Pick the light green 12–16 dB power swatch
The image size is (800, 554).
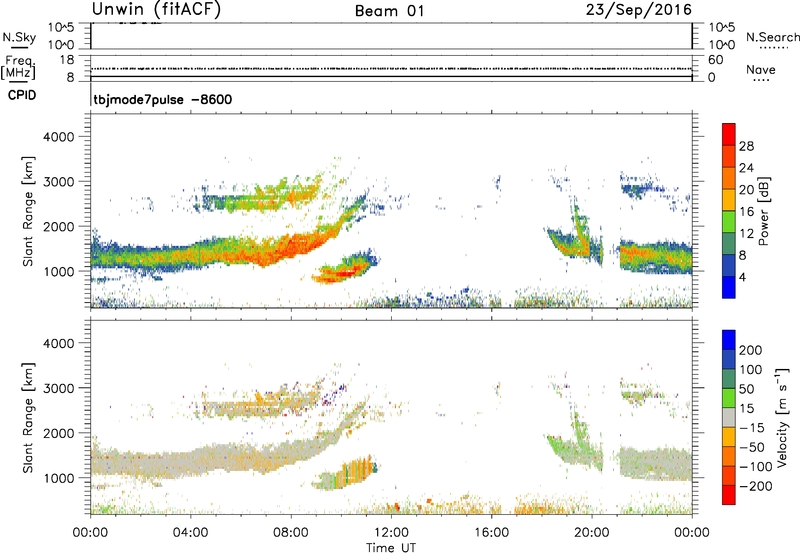729,222
